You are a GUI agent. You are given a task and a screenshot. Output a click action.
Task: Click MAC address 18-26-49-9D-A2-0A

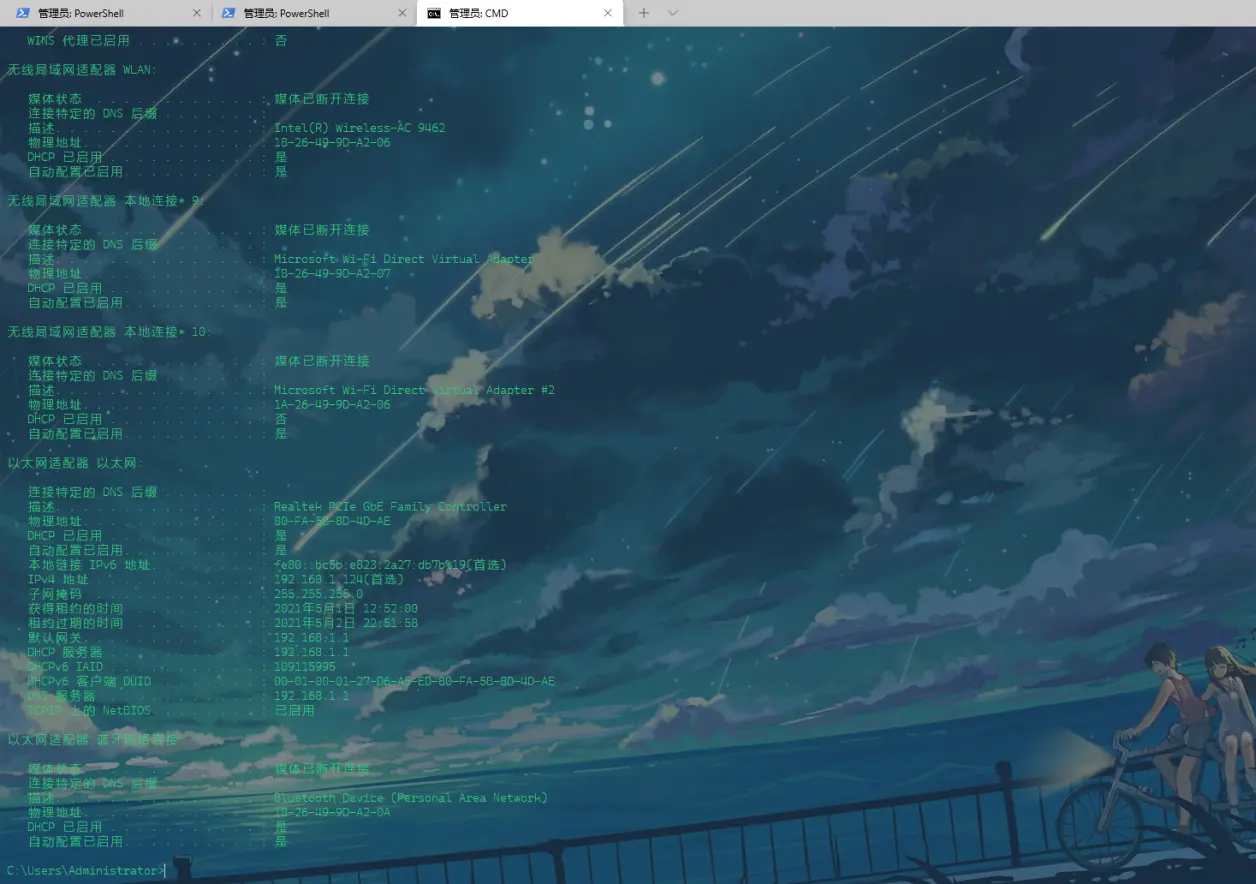tap(332, 813)
